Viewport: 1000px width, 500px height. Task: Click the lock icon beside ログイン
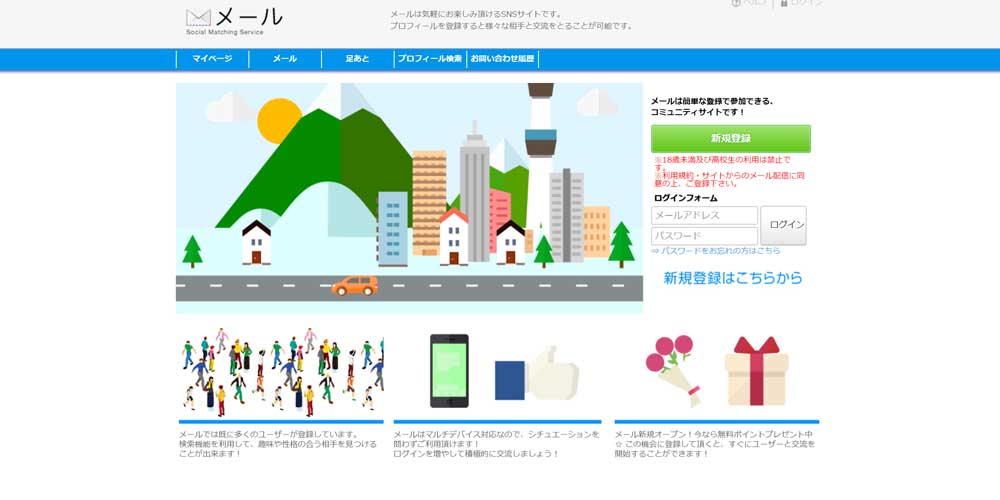[x=784, y=3]
